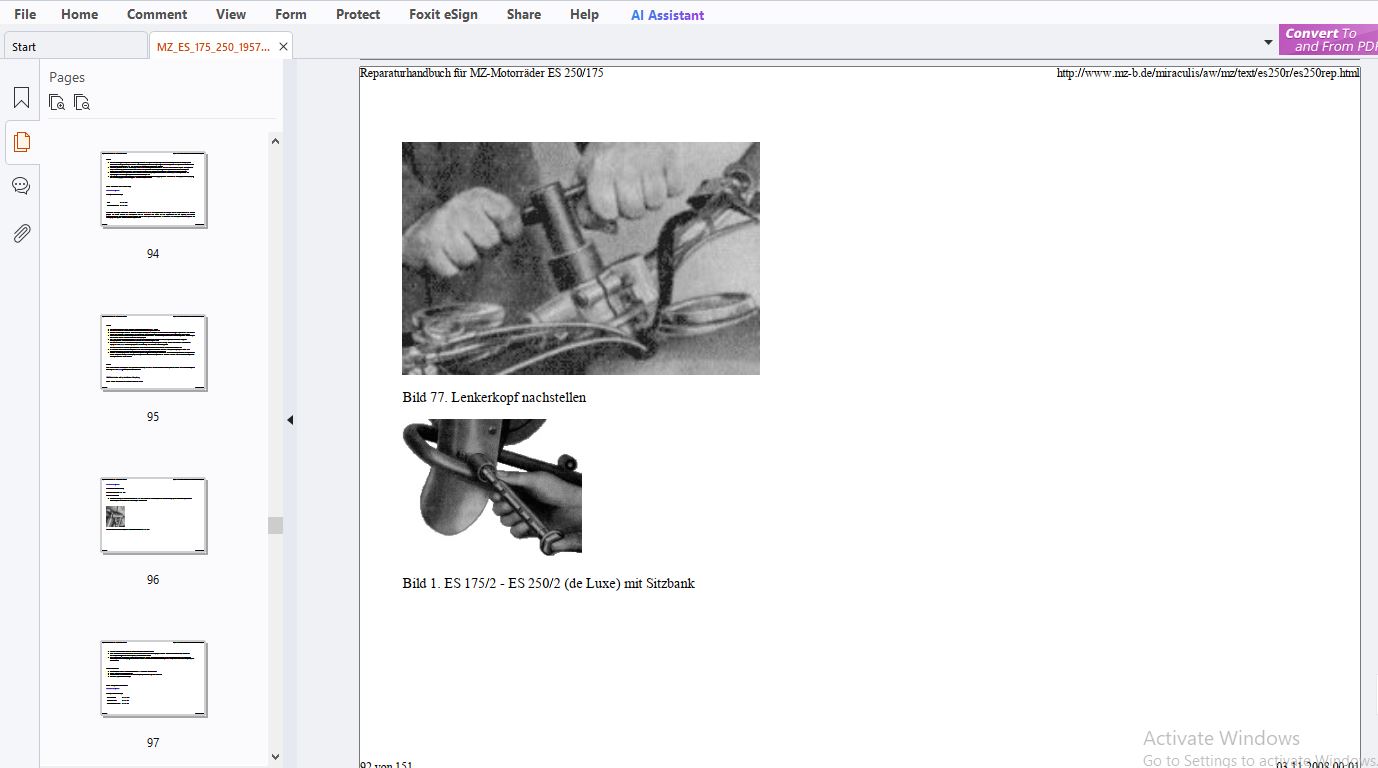Click the thumbnail panel scroll up arrow
Screen dimensions: 1378x768
[275, 141]
